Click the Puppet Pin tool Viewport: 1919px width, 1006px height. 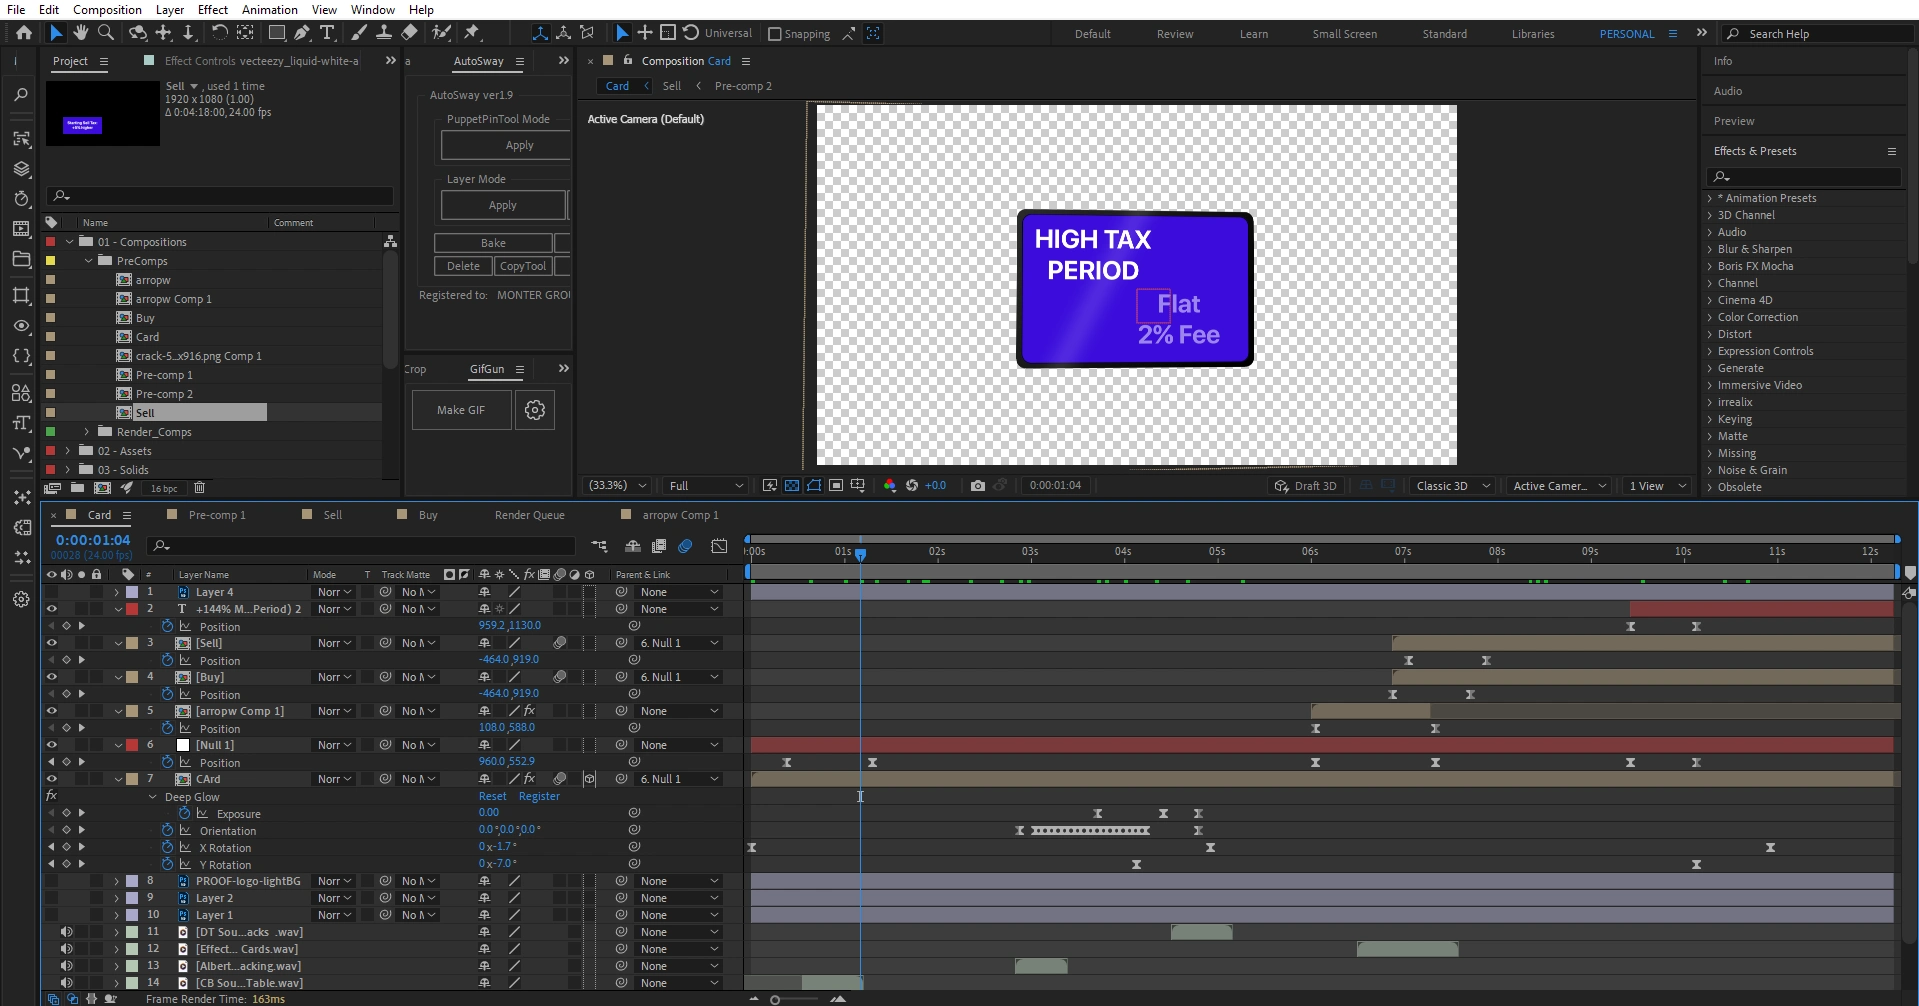[472, 33]
